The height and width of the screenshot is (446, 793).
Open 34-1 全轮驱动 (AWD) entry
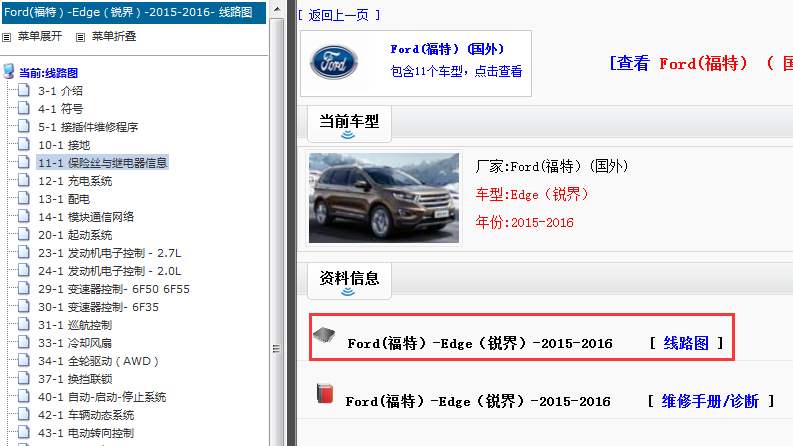99,361
